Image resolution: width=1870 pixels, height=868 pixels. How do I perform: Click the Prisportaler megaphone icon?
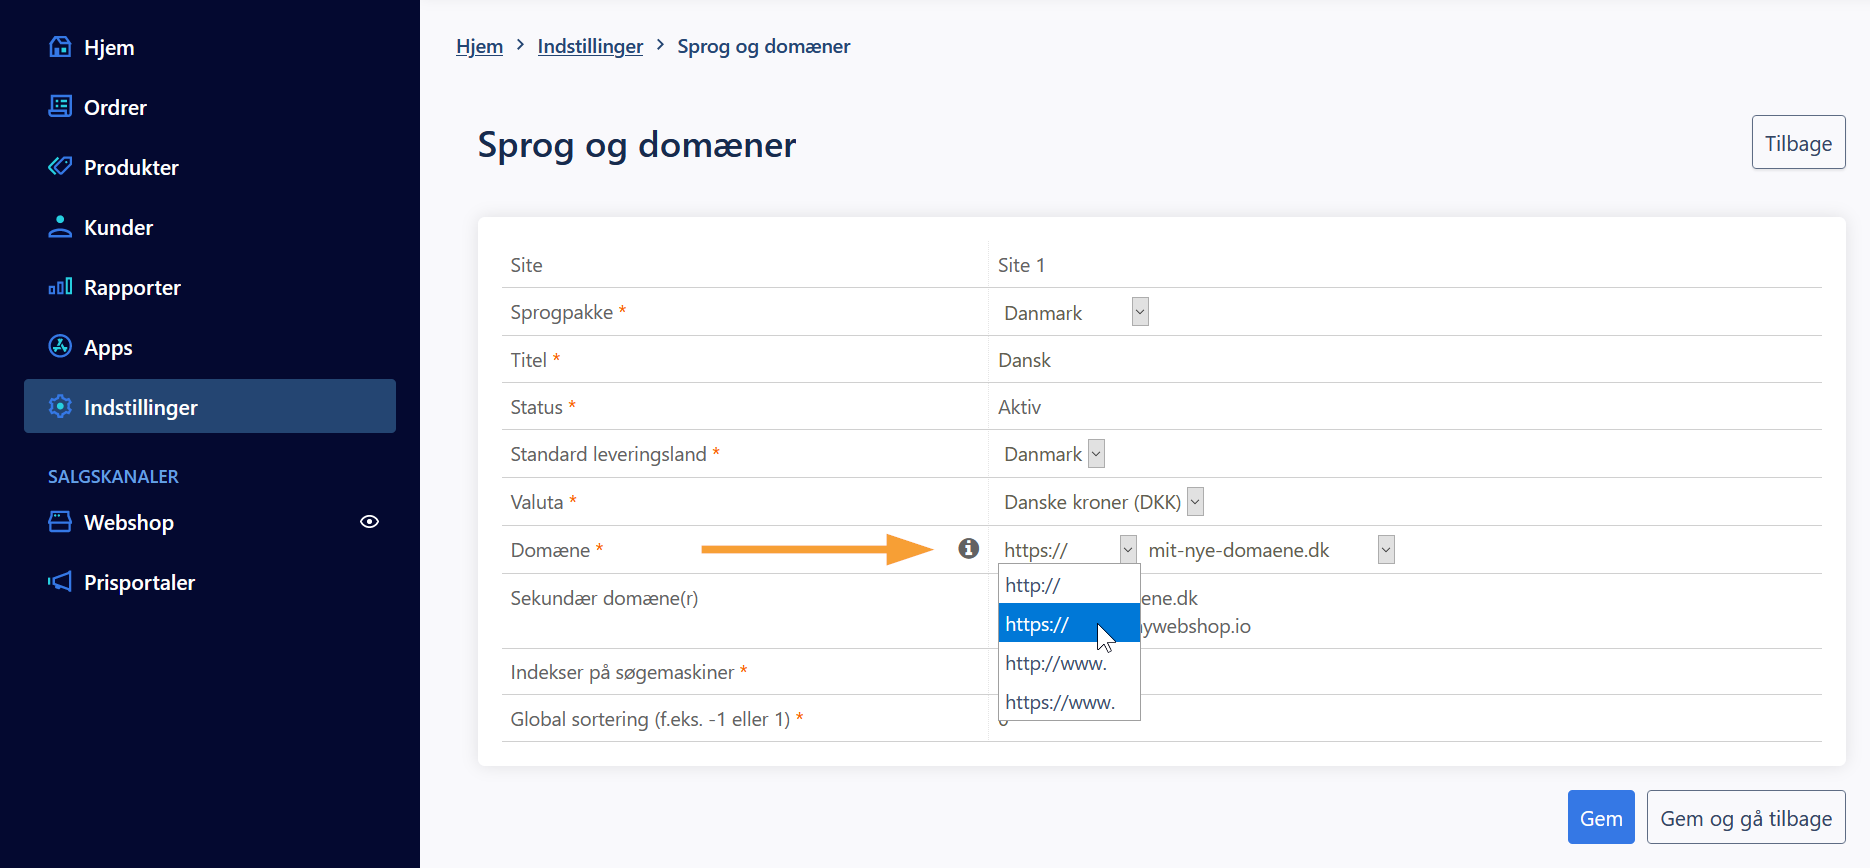click(x=60, y=582)
